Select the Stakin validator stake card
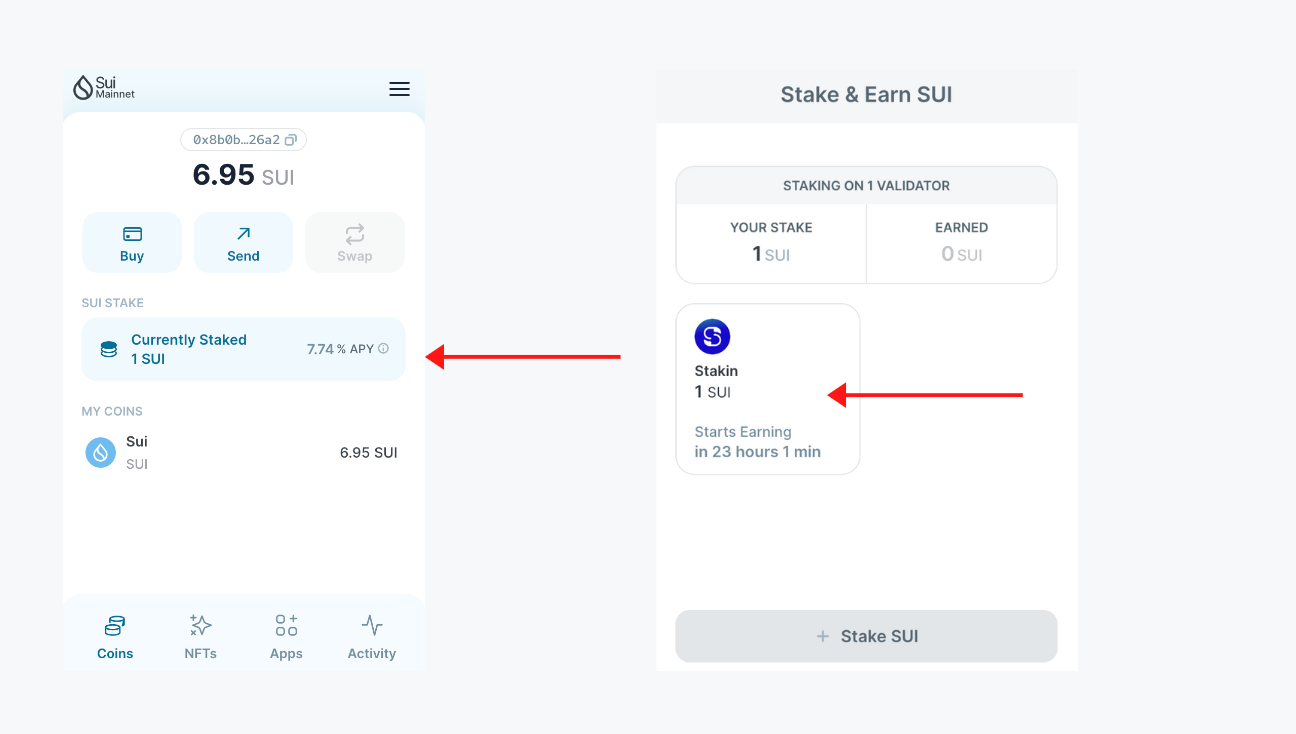Viewport: 1296px width, 734px height. pos(768,389)
